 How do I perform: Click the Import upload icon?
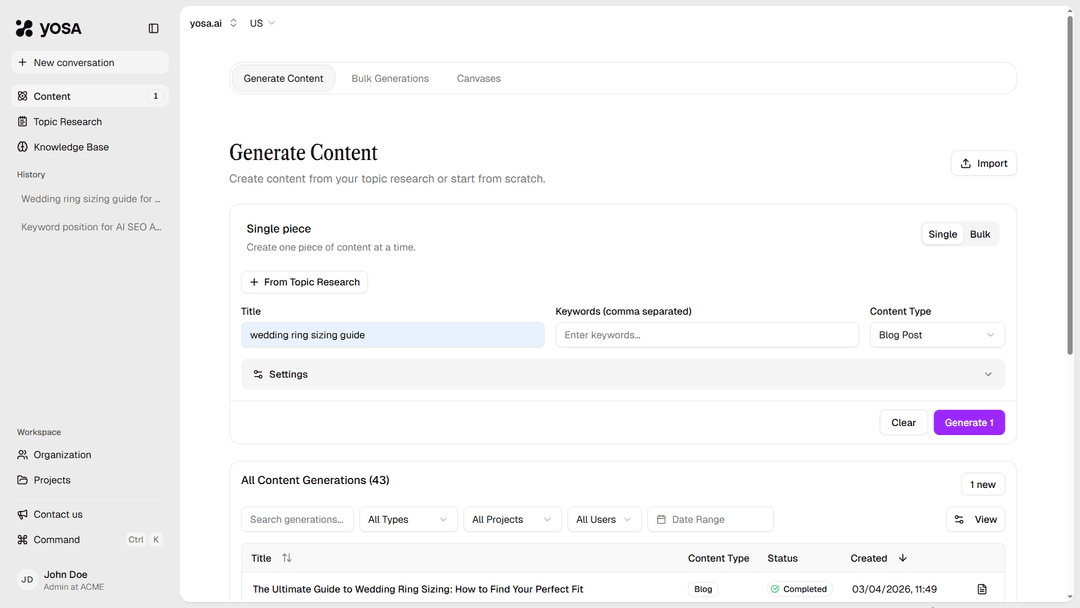tap(966, 162)
